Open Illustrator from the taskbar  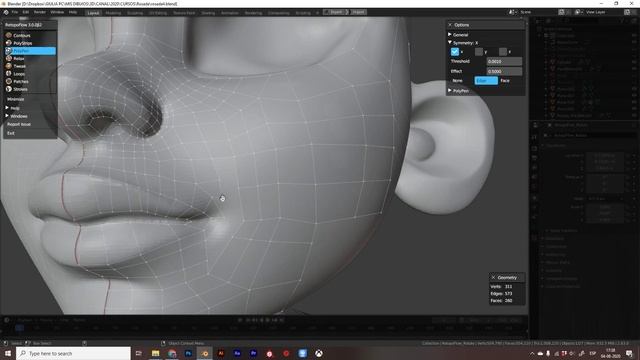(221, 353)
